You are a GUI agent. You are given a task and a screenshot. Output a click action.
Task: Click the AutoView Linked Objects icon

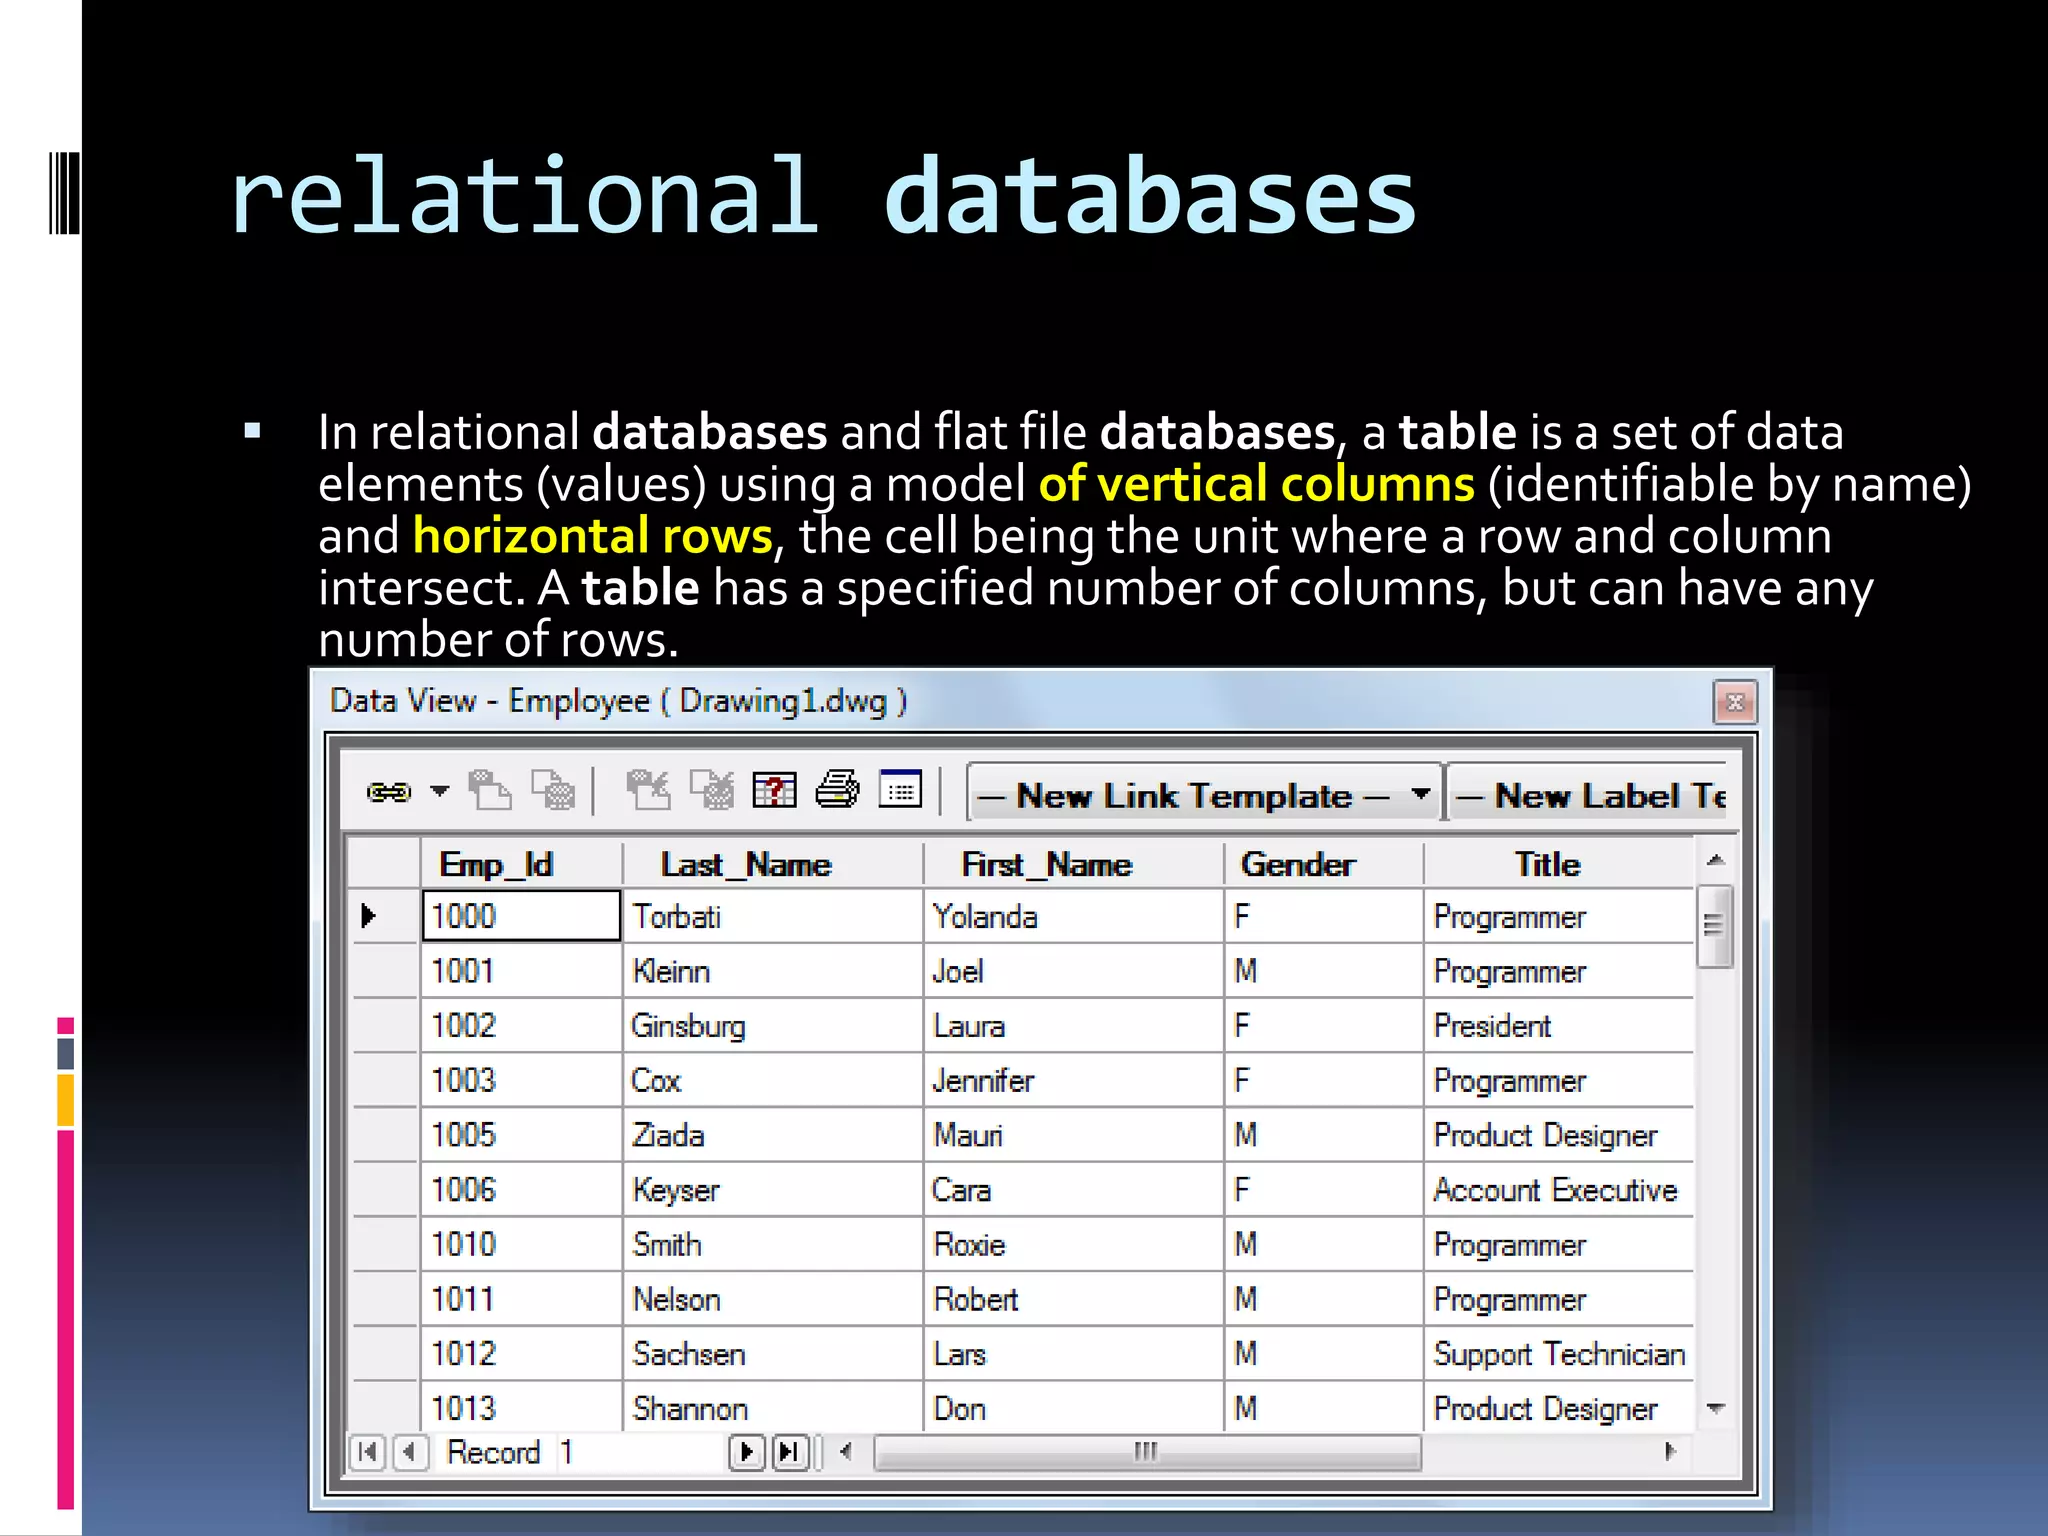click(712, 791)
